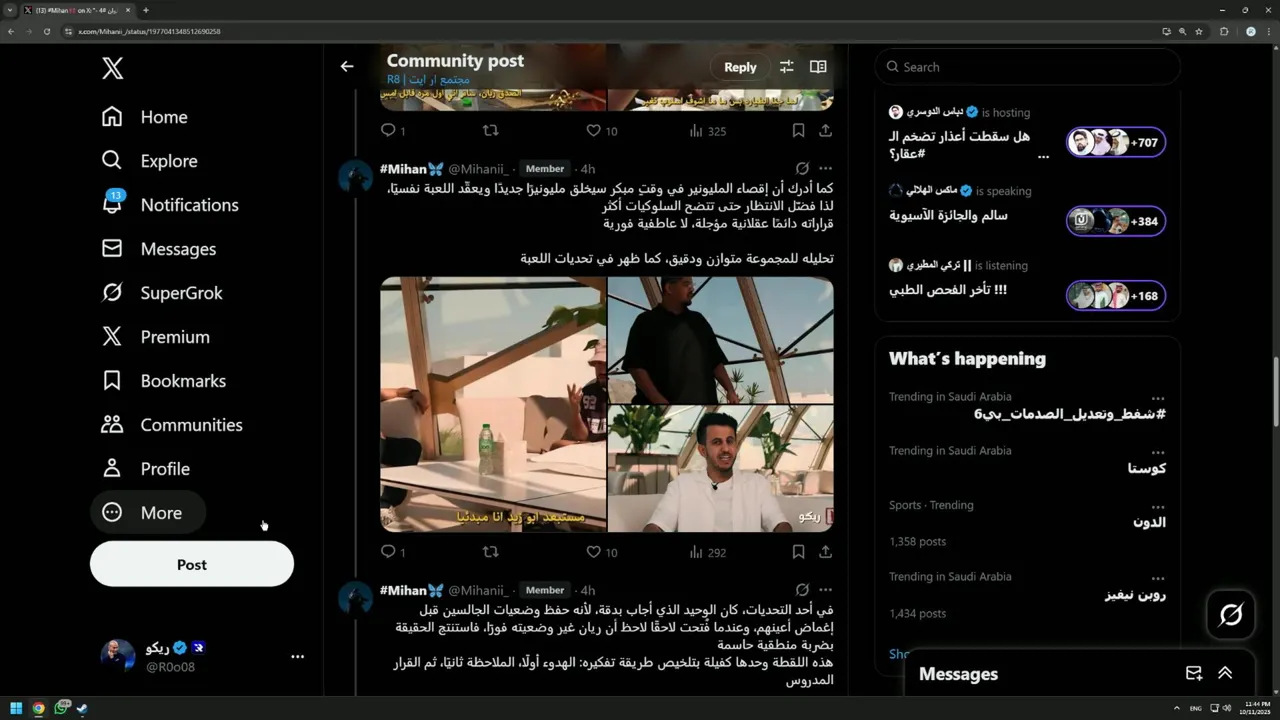This screenshot has height=720, width=1280.
Task: Click the Search input field
Action: click(x=1027, y=67)
